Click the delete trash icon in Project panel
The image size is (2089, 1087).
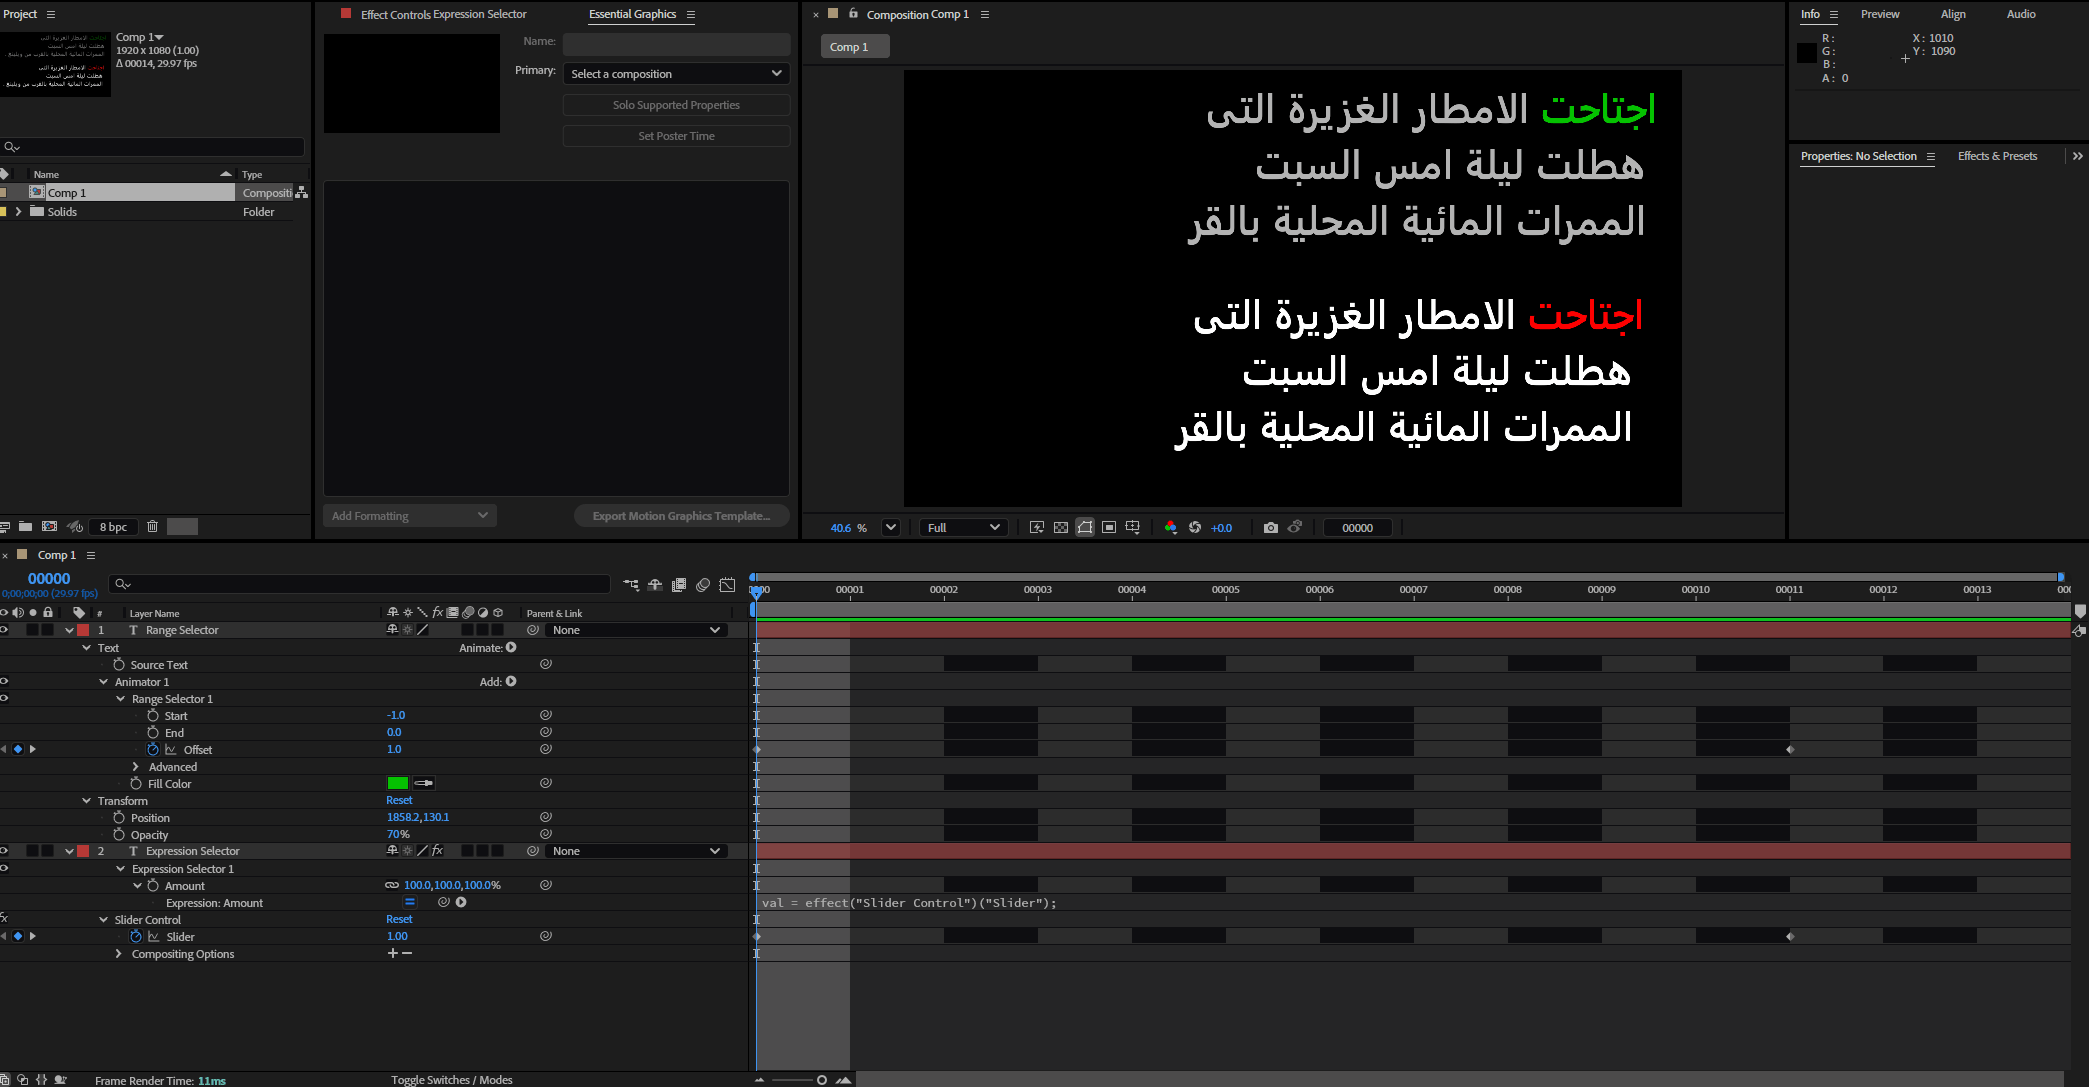coord(152,527)
